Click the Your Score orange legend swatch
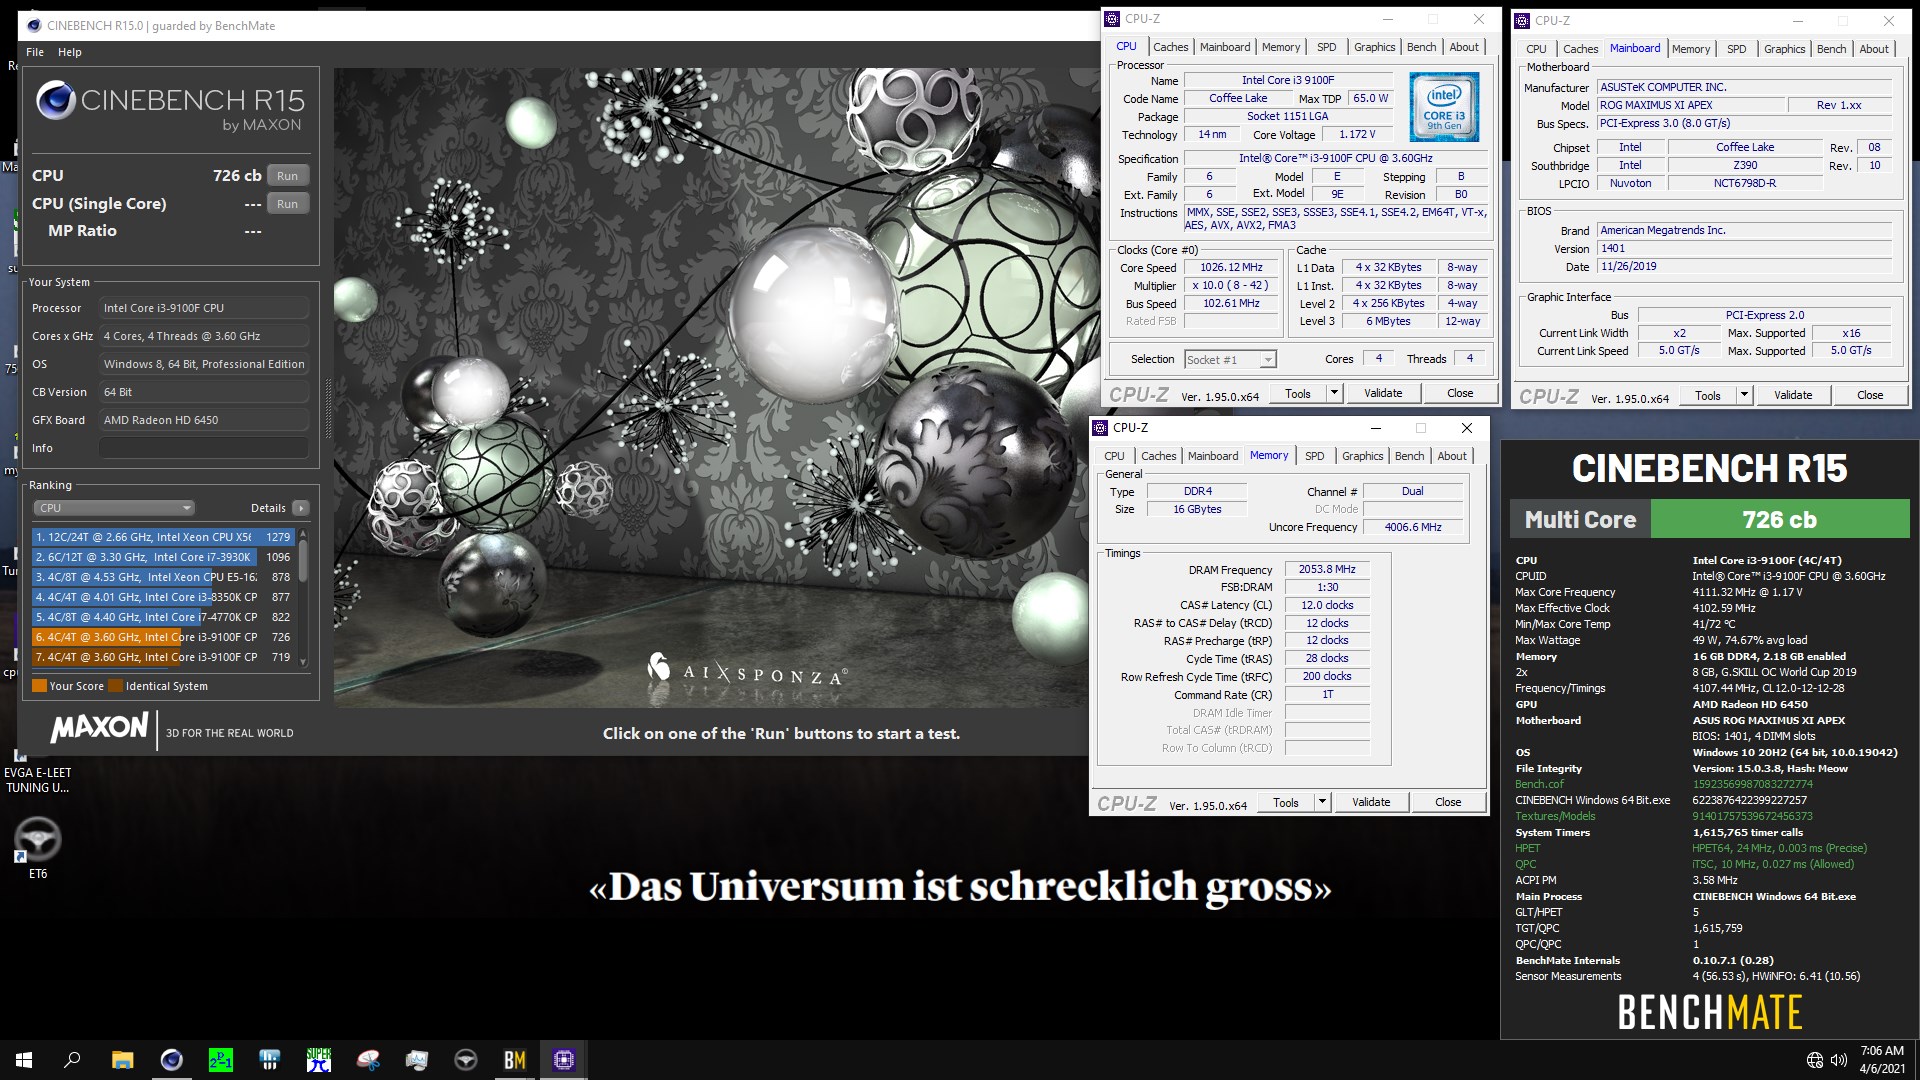1920x1080 pixels. point(39,686)
